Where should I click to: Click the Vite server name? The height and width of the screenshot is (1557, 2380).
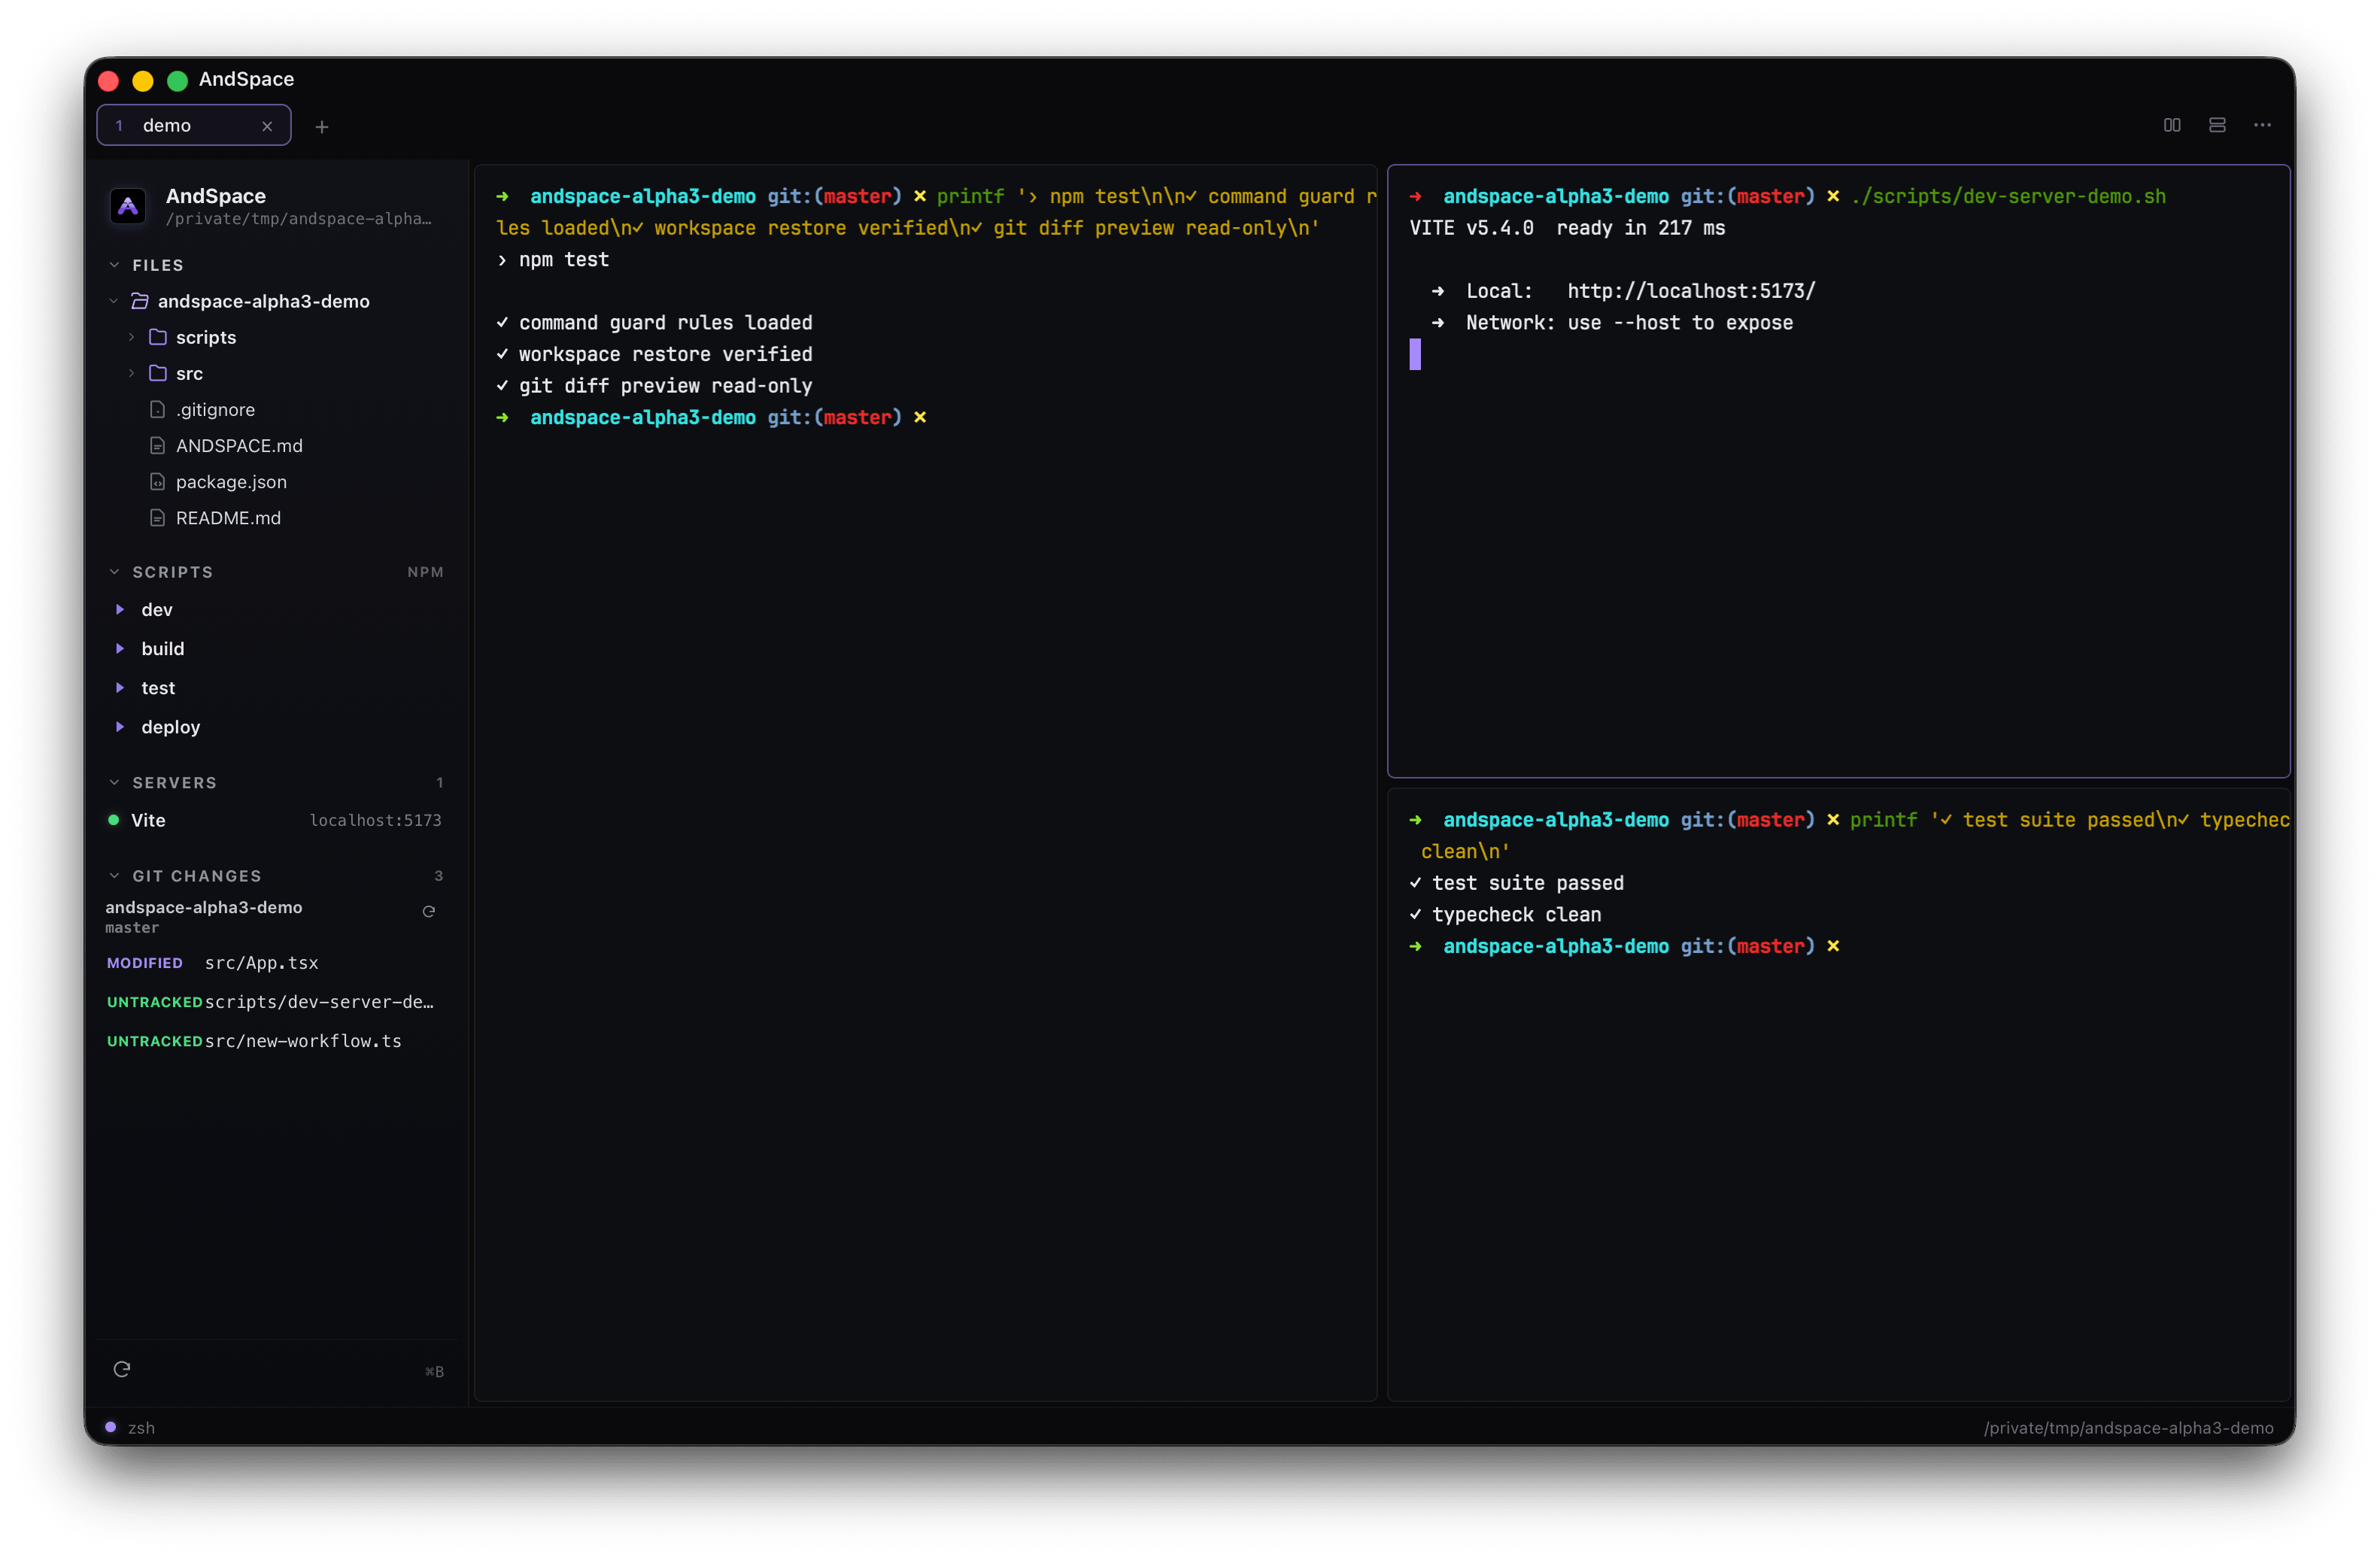click(x=148, y=820)
